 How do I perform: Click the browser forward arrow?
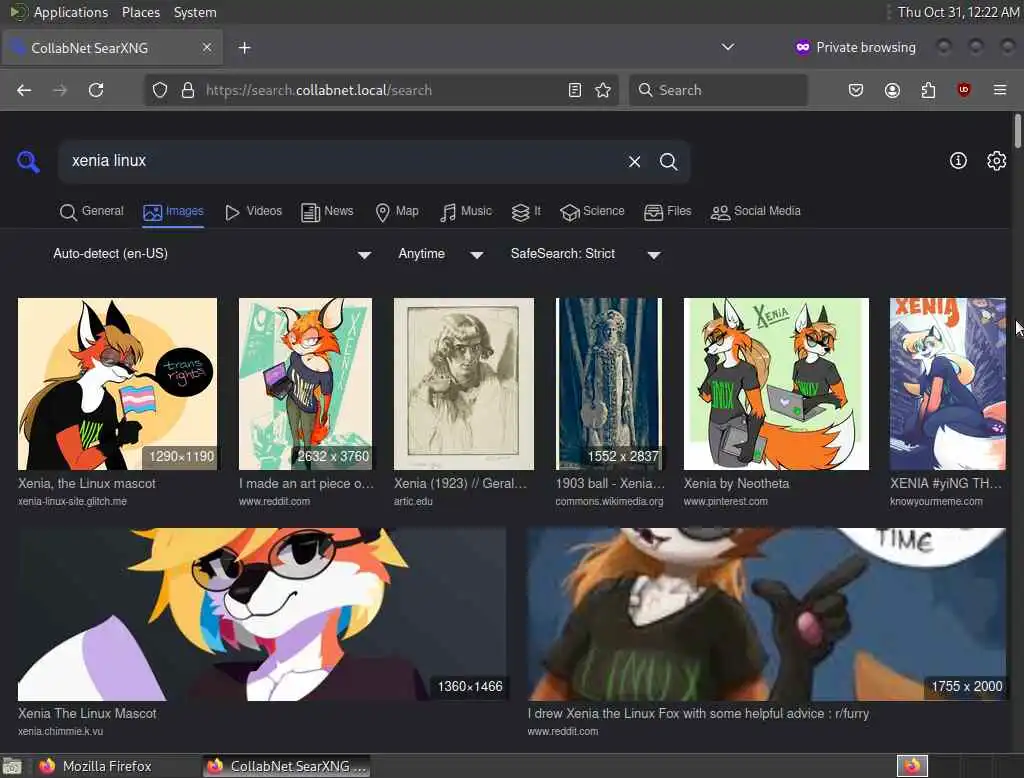click(x=60, y=90)
